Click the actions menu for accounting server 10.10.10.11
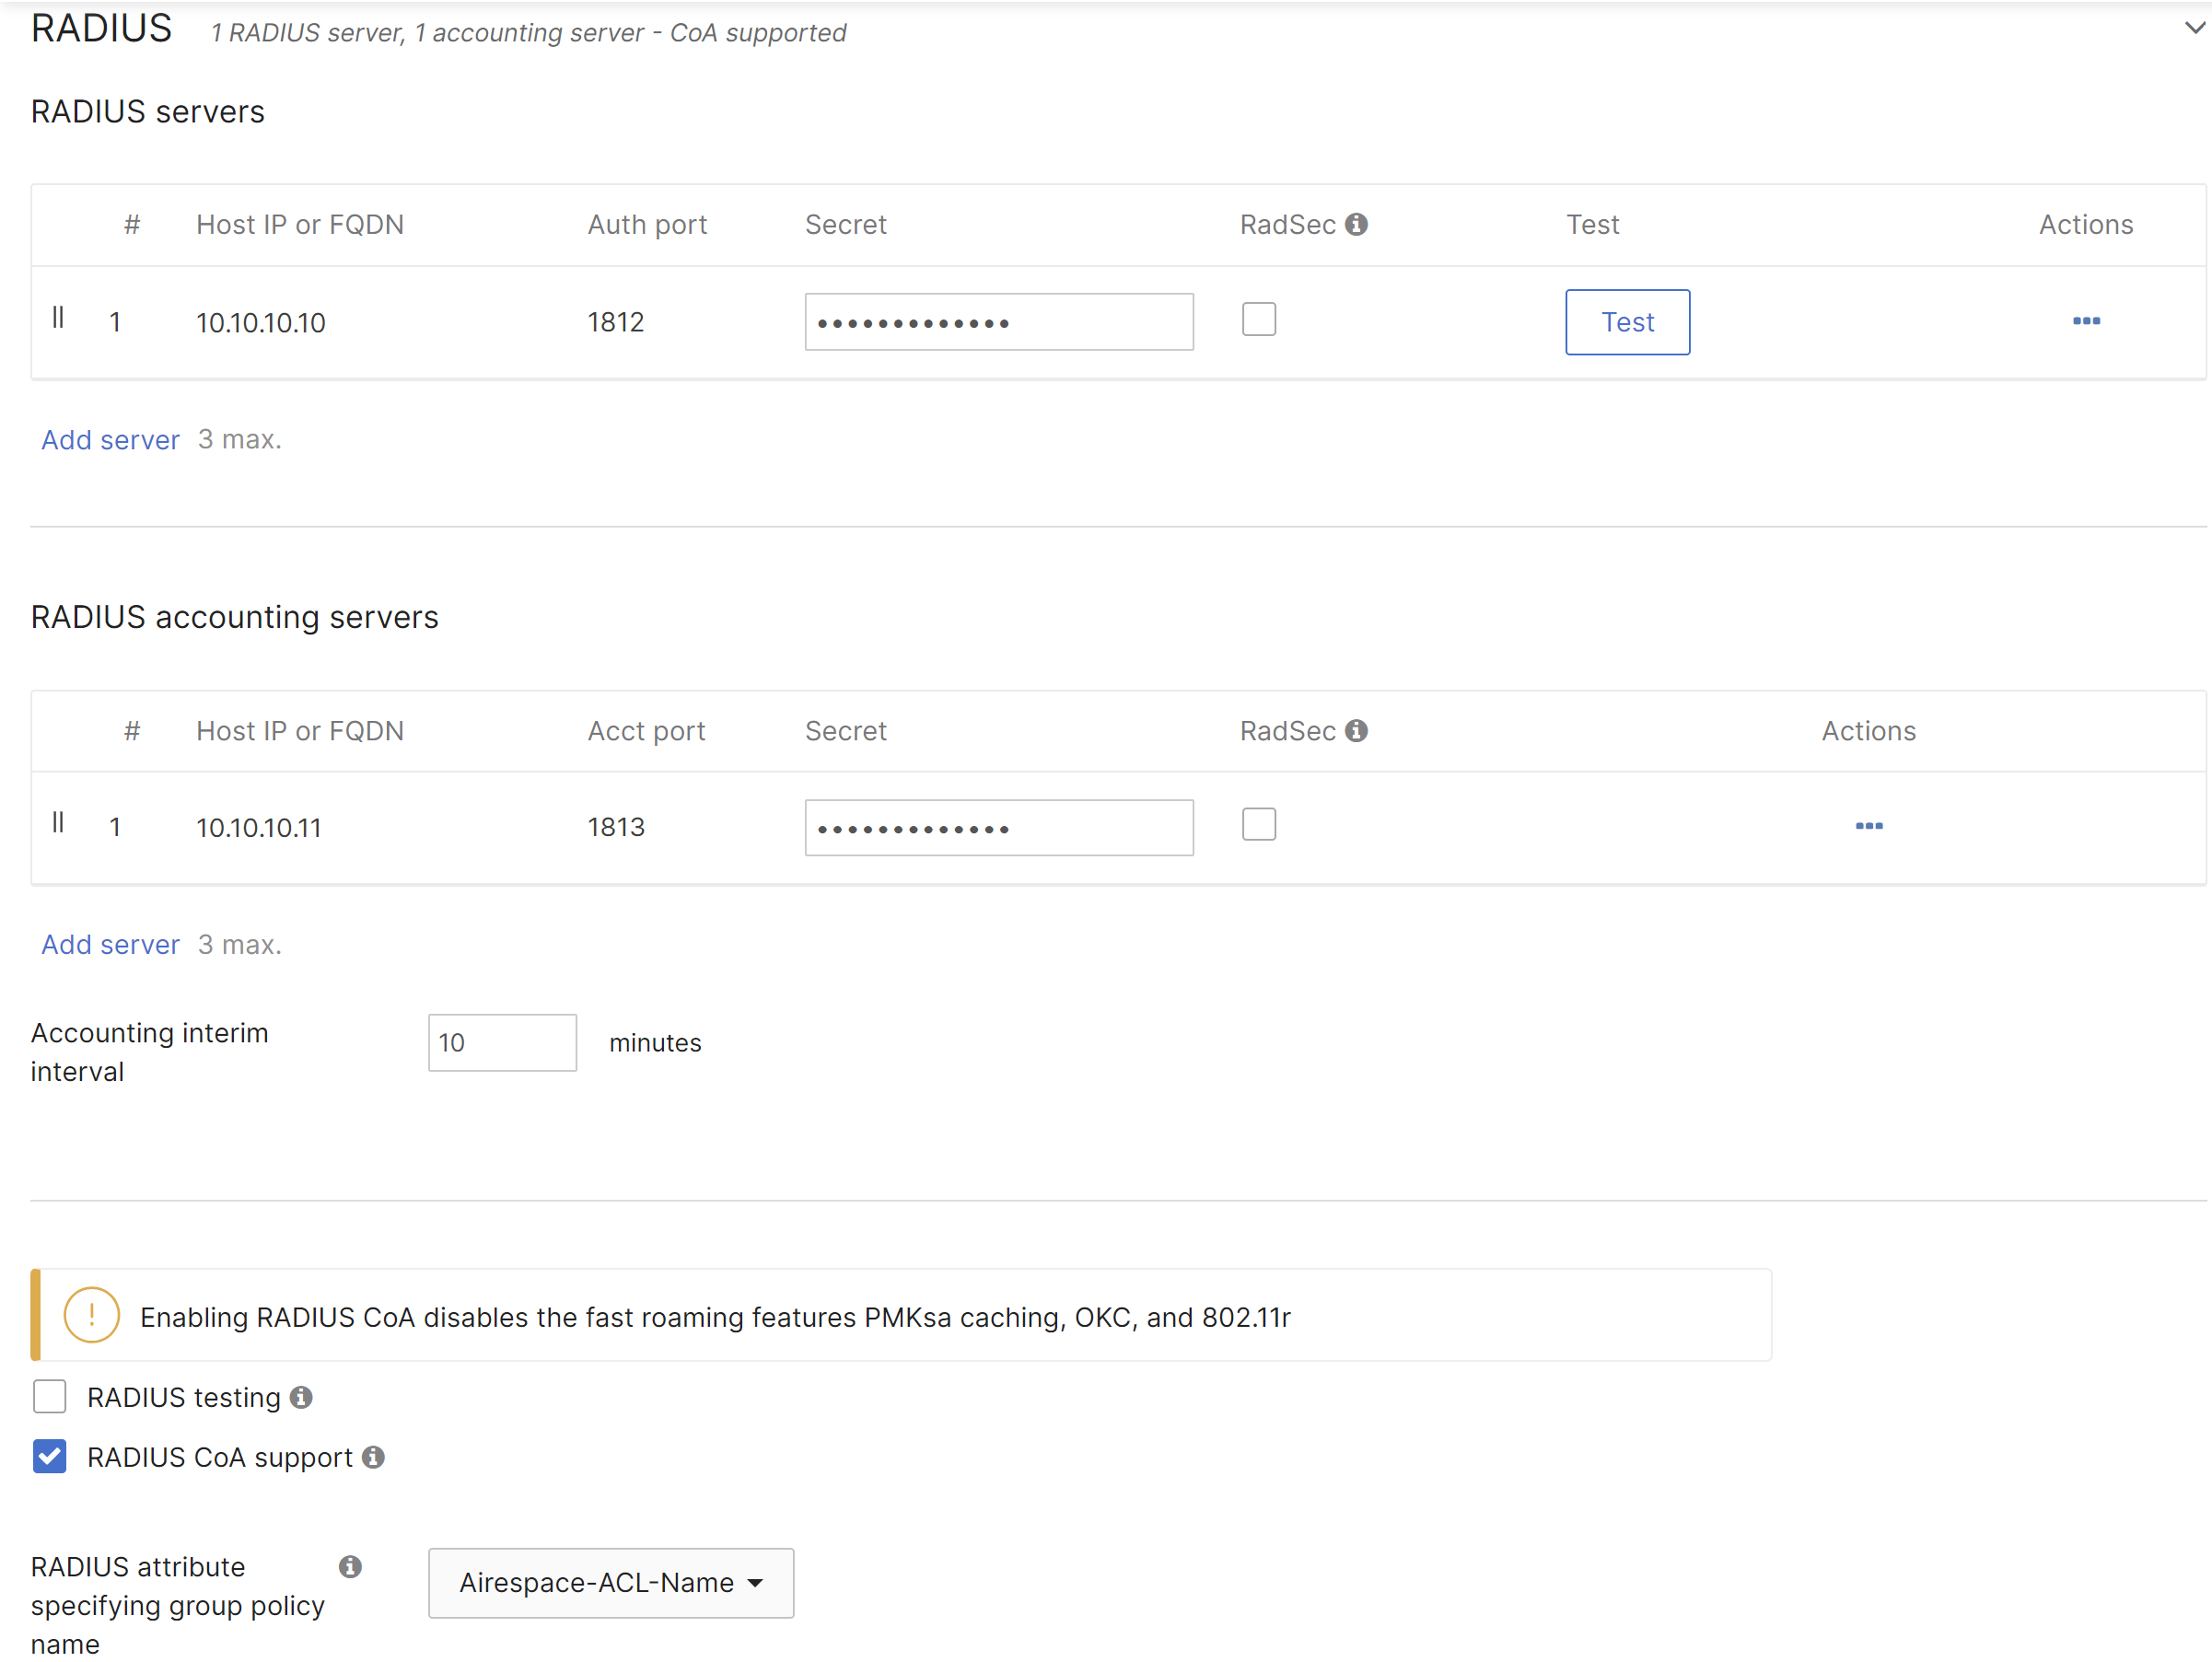The height and width of the screenshot is (1662, 2212). pos(1869,826)
